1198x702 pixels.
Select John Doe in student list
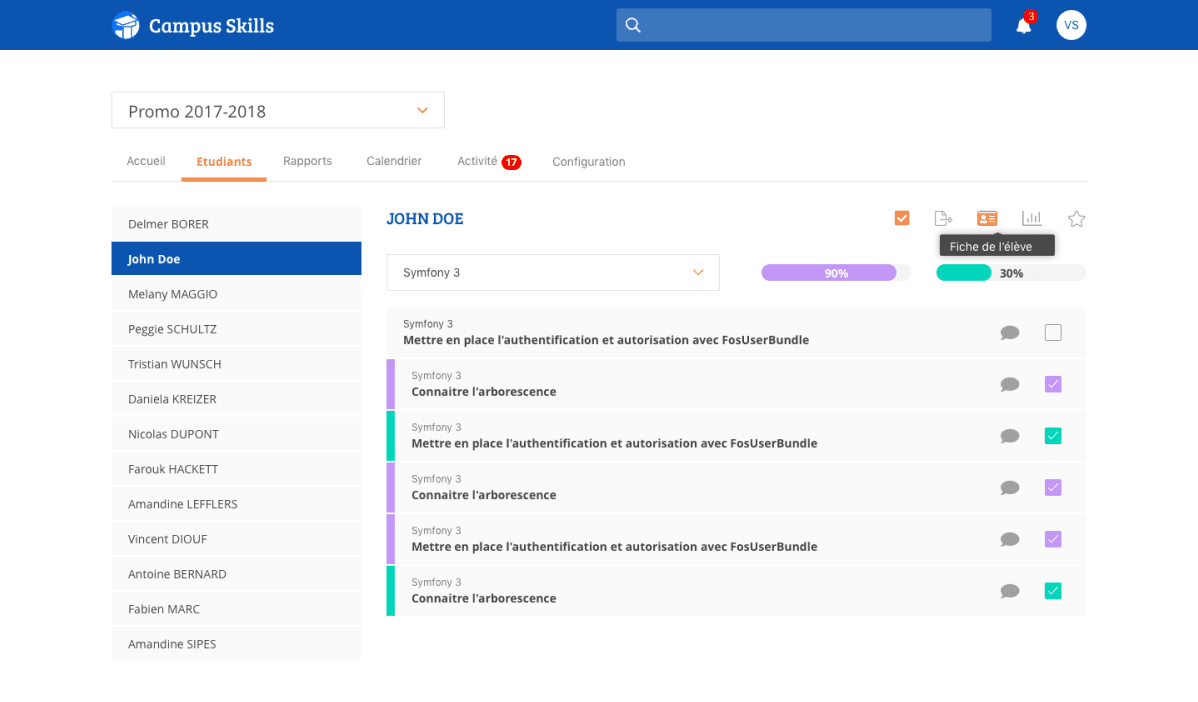[x=236, y=259]
